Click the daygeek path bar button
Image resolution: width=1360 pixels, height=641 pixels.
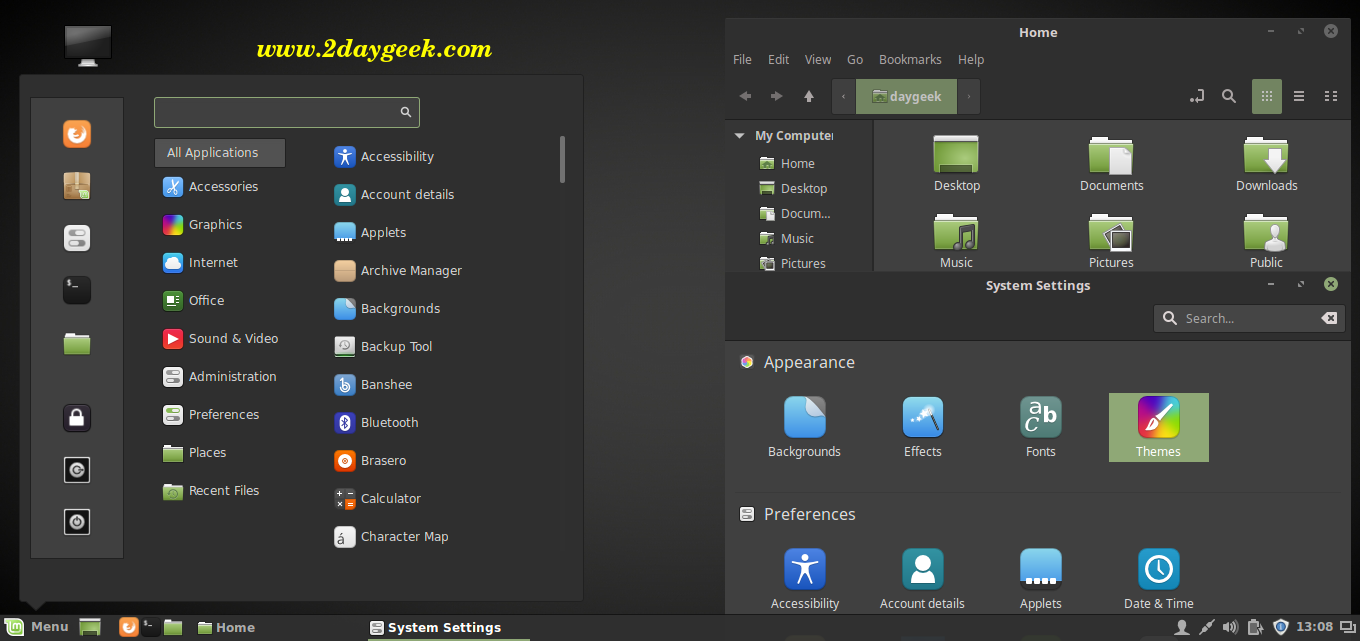906,97
